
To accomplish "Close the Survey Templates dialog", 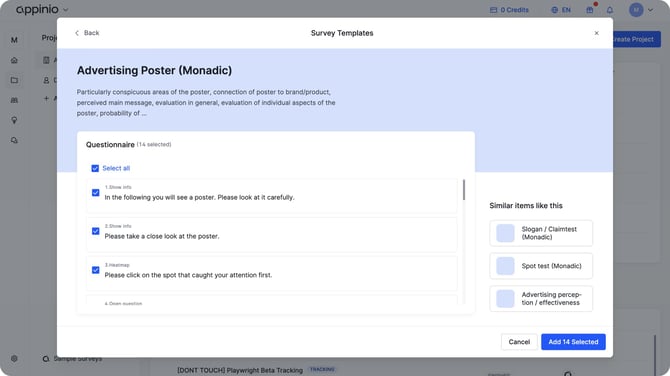I will point(597,33).
